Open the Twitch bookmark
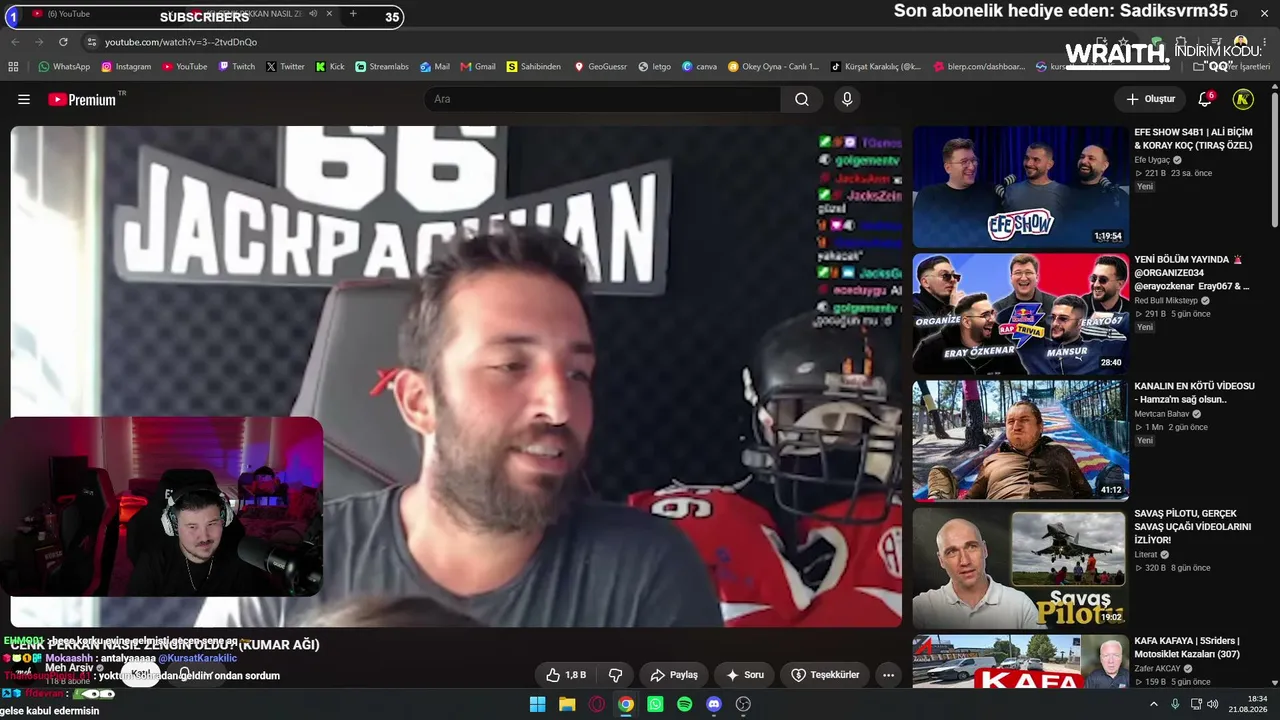 coord(236,67)
